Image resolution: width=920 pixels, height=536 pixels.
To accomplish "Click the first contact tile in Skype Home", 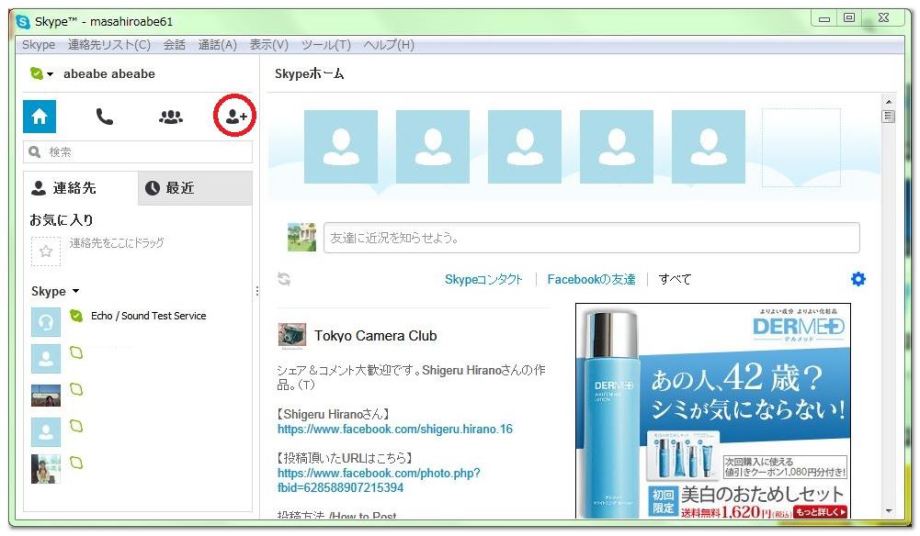I will tap(340, 147).
